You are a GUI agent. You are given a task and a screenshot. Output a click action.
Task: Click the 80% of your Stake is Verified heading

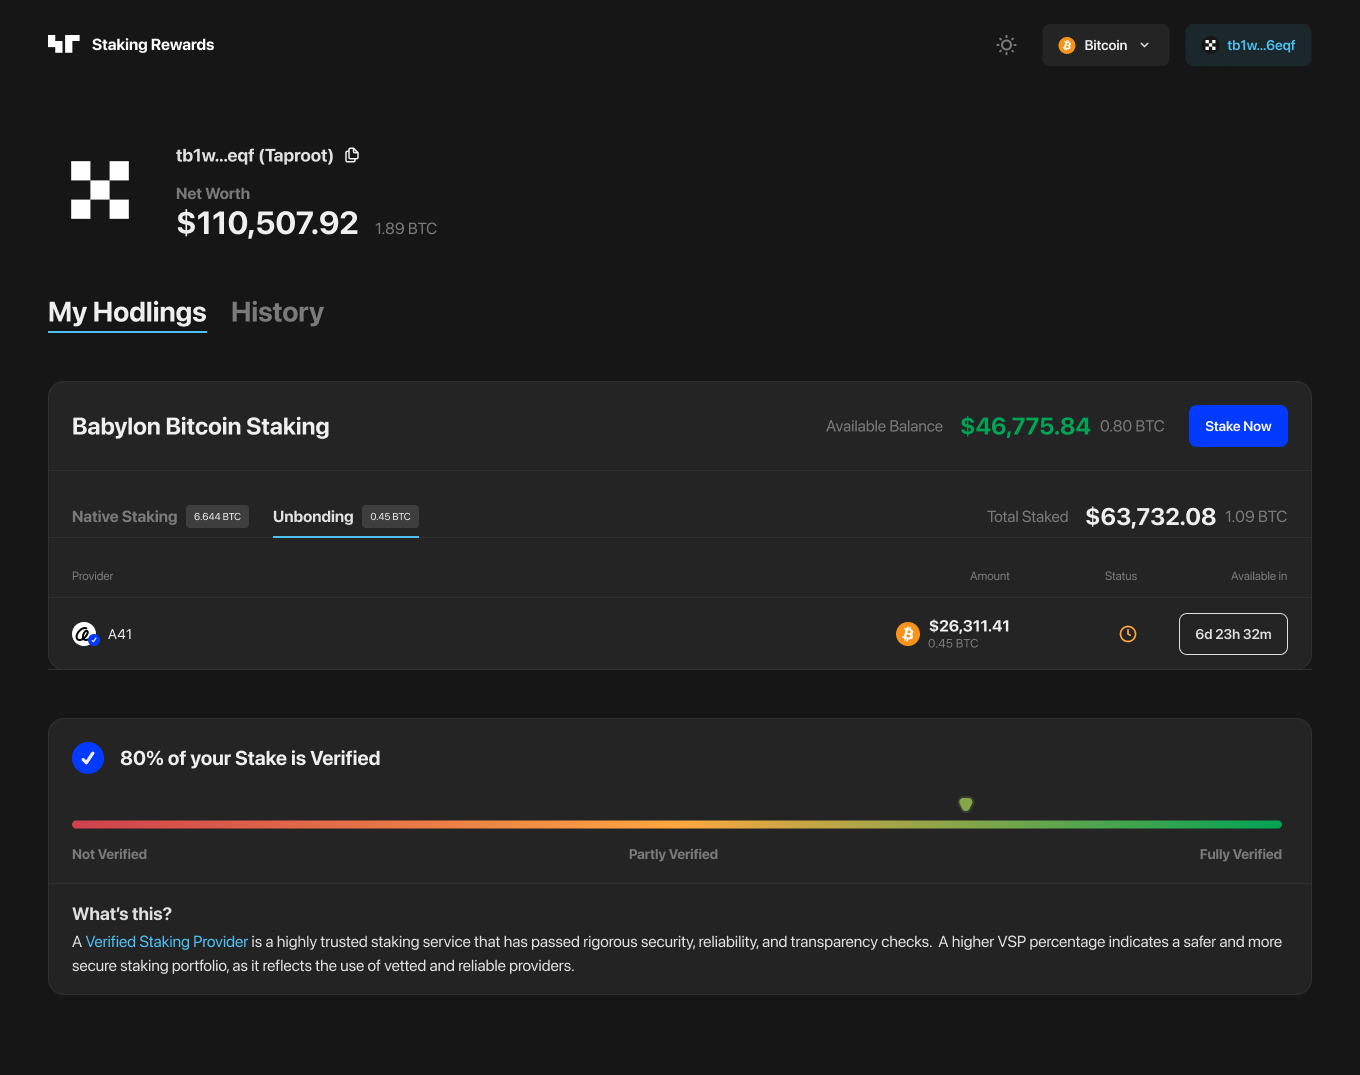pyautogui.click(x=250, y=758)
